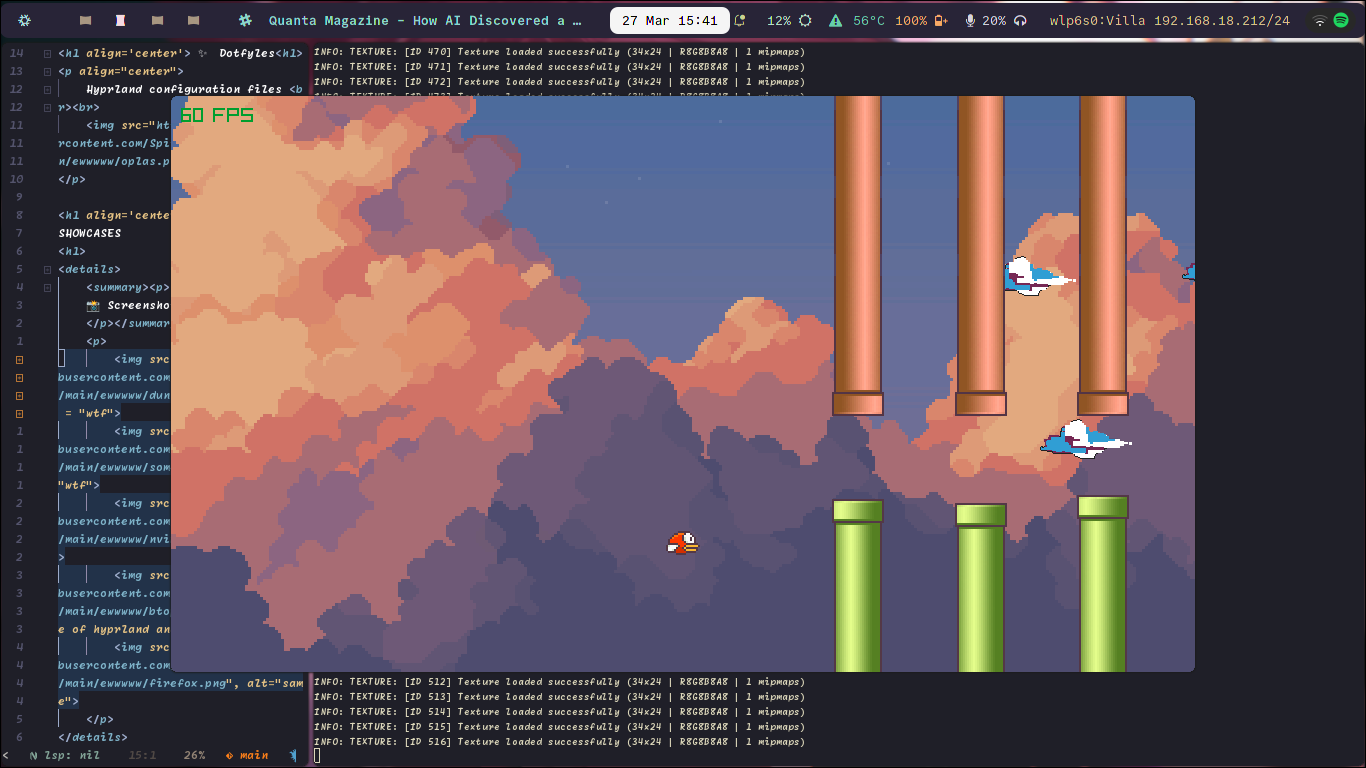Screen dimensions: 1366x768
Task: Toggle the microphone icon at 20%
Action: coord(970,20)
